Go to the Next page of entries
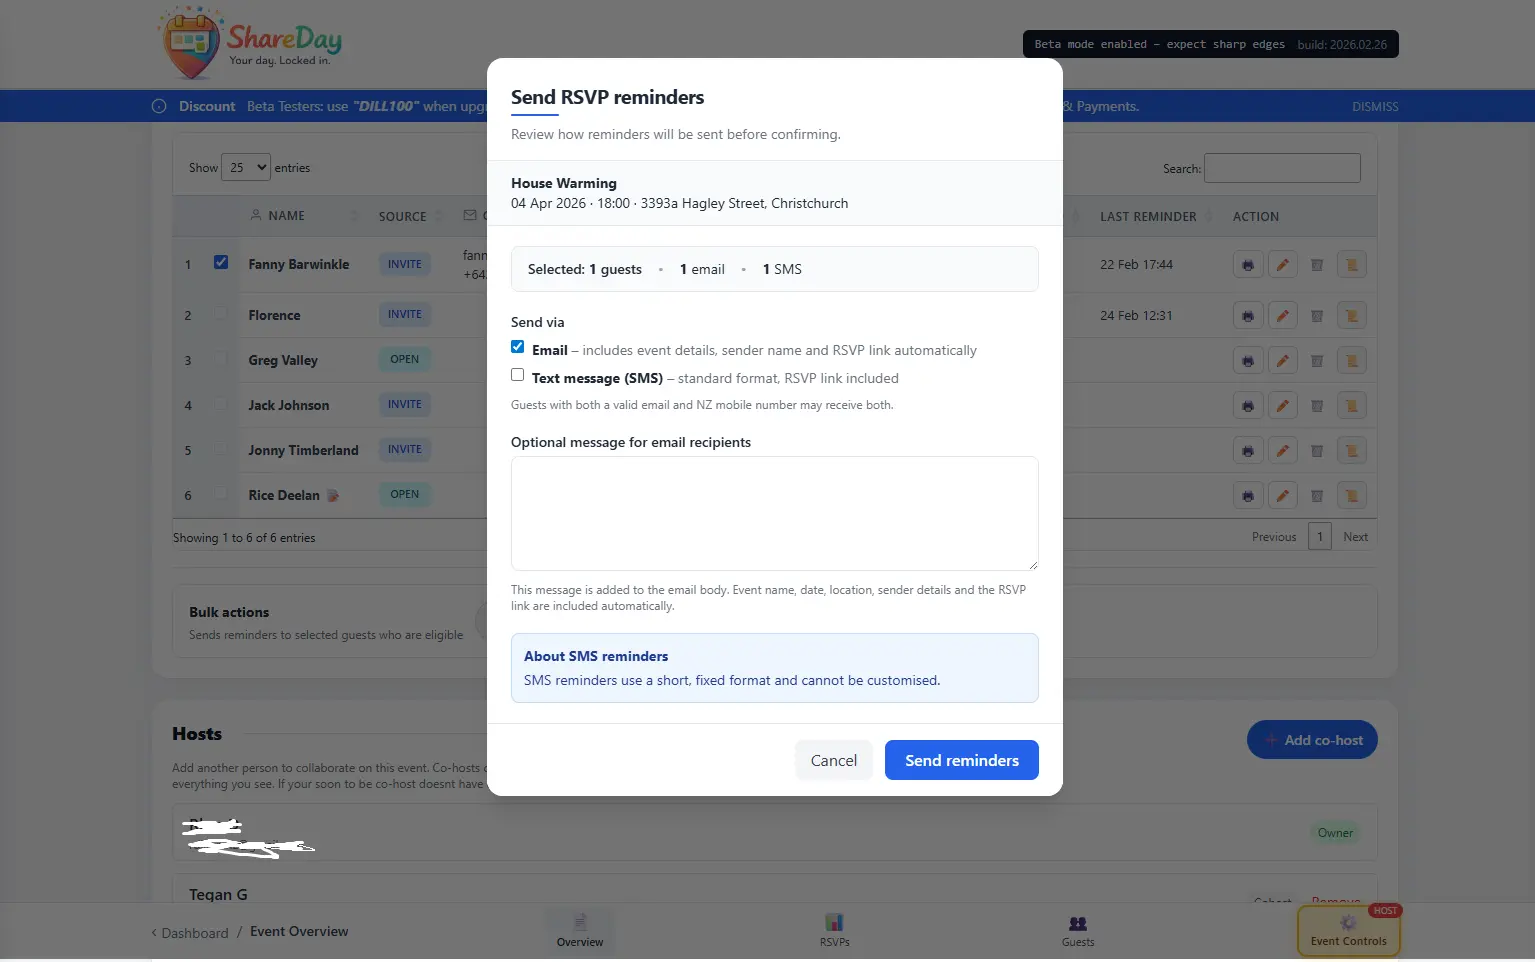 [1355, 537]
